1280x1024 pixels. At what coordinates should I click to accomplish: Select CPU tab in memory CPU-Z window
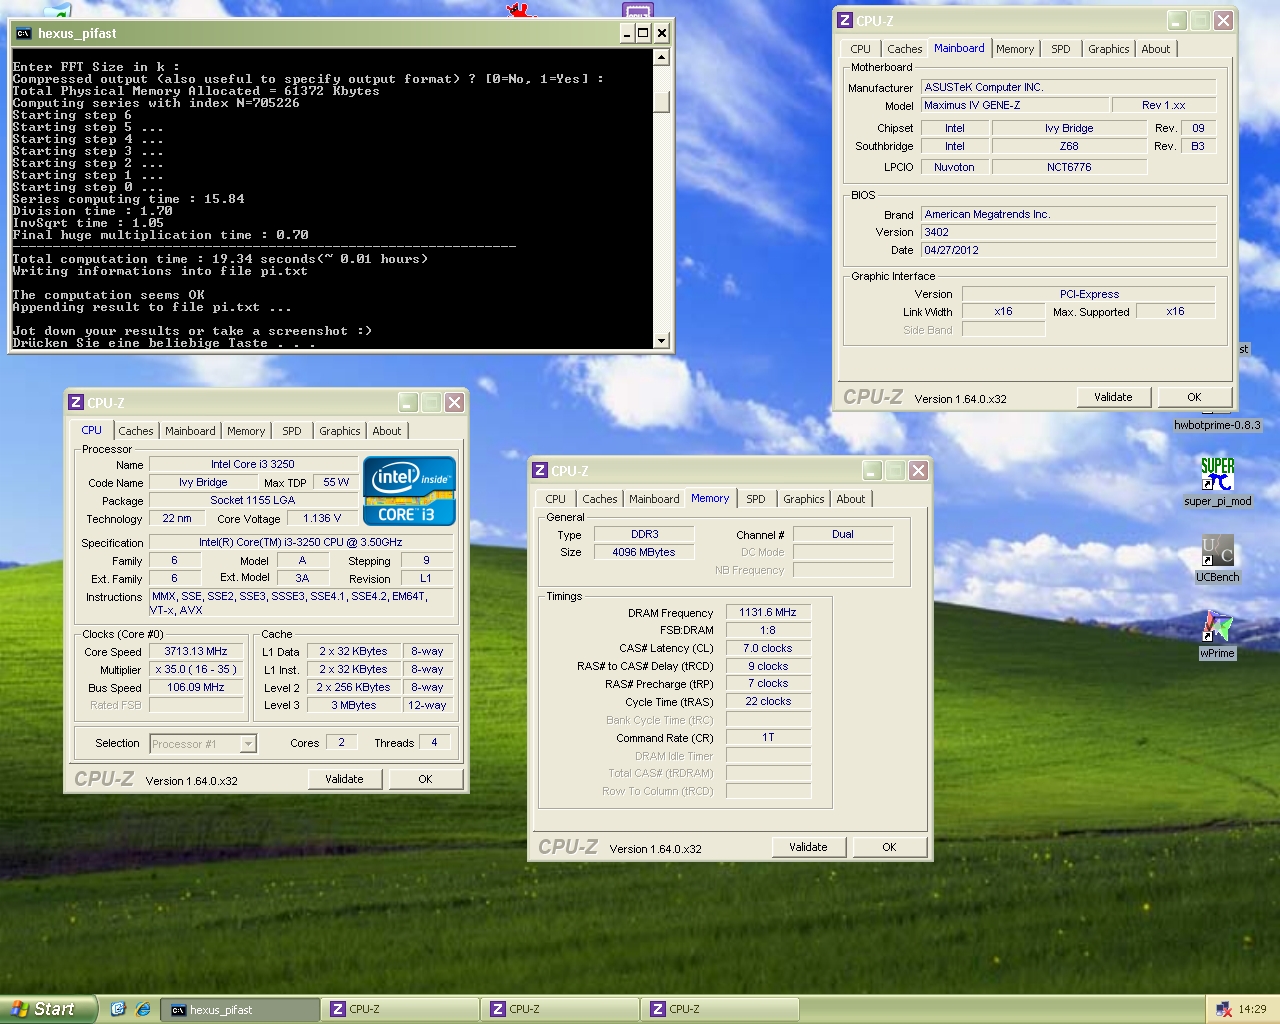(556, 499)
